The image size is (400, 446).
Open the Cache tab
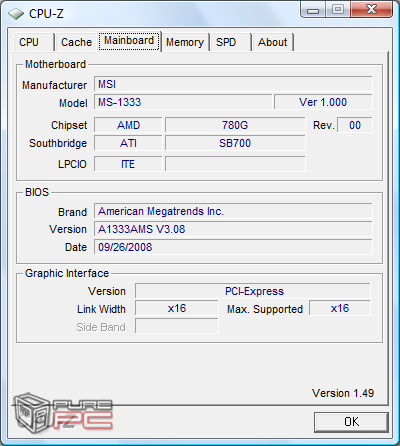76,42
